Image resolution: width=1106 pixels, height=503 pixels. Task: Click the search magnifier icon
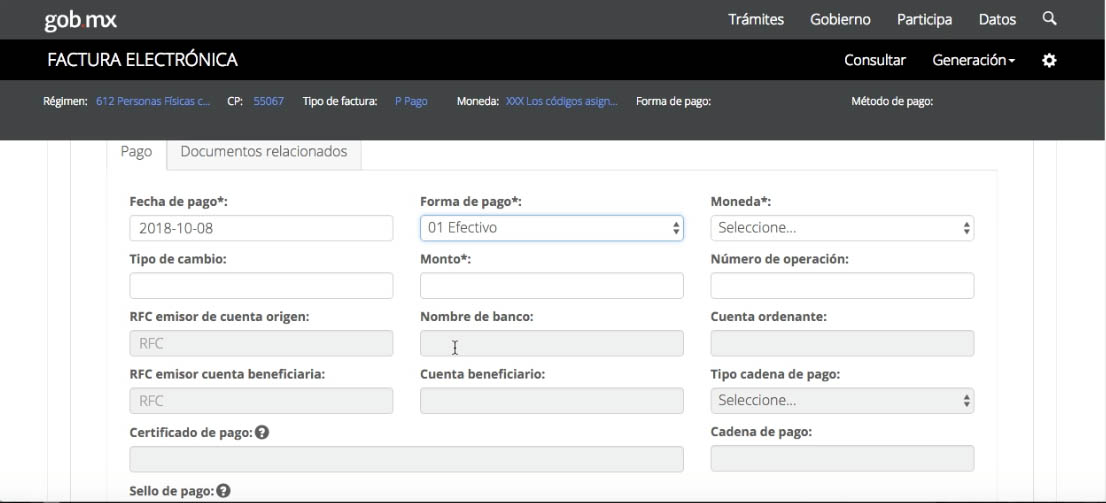(1050, 19)
